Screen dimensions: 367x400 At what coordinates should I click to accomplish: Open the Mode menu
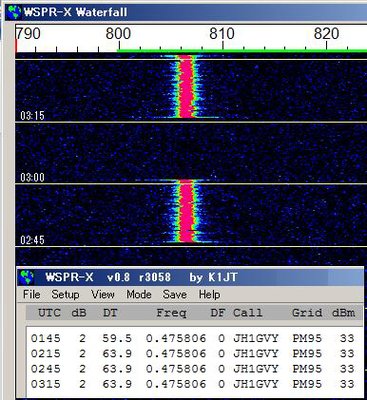pyautogui.click(x=139, y=295)
